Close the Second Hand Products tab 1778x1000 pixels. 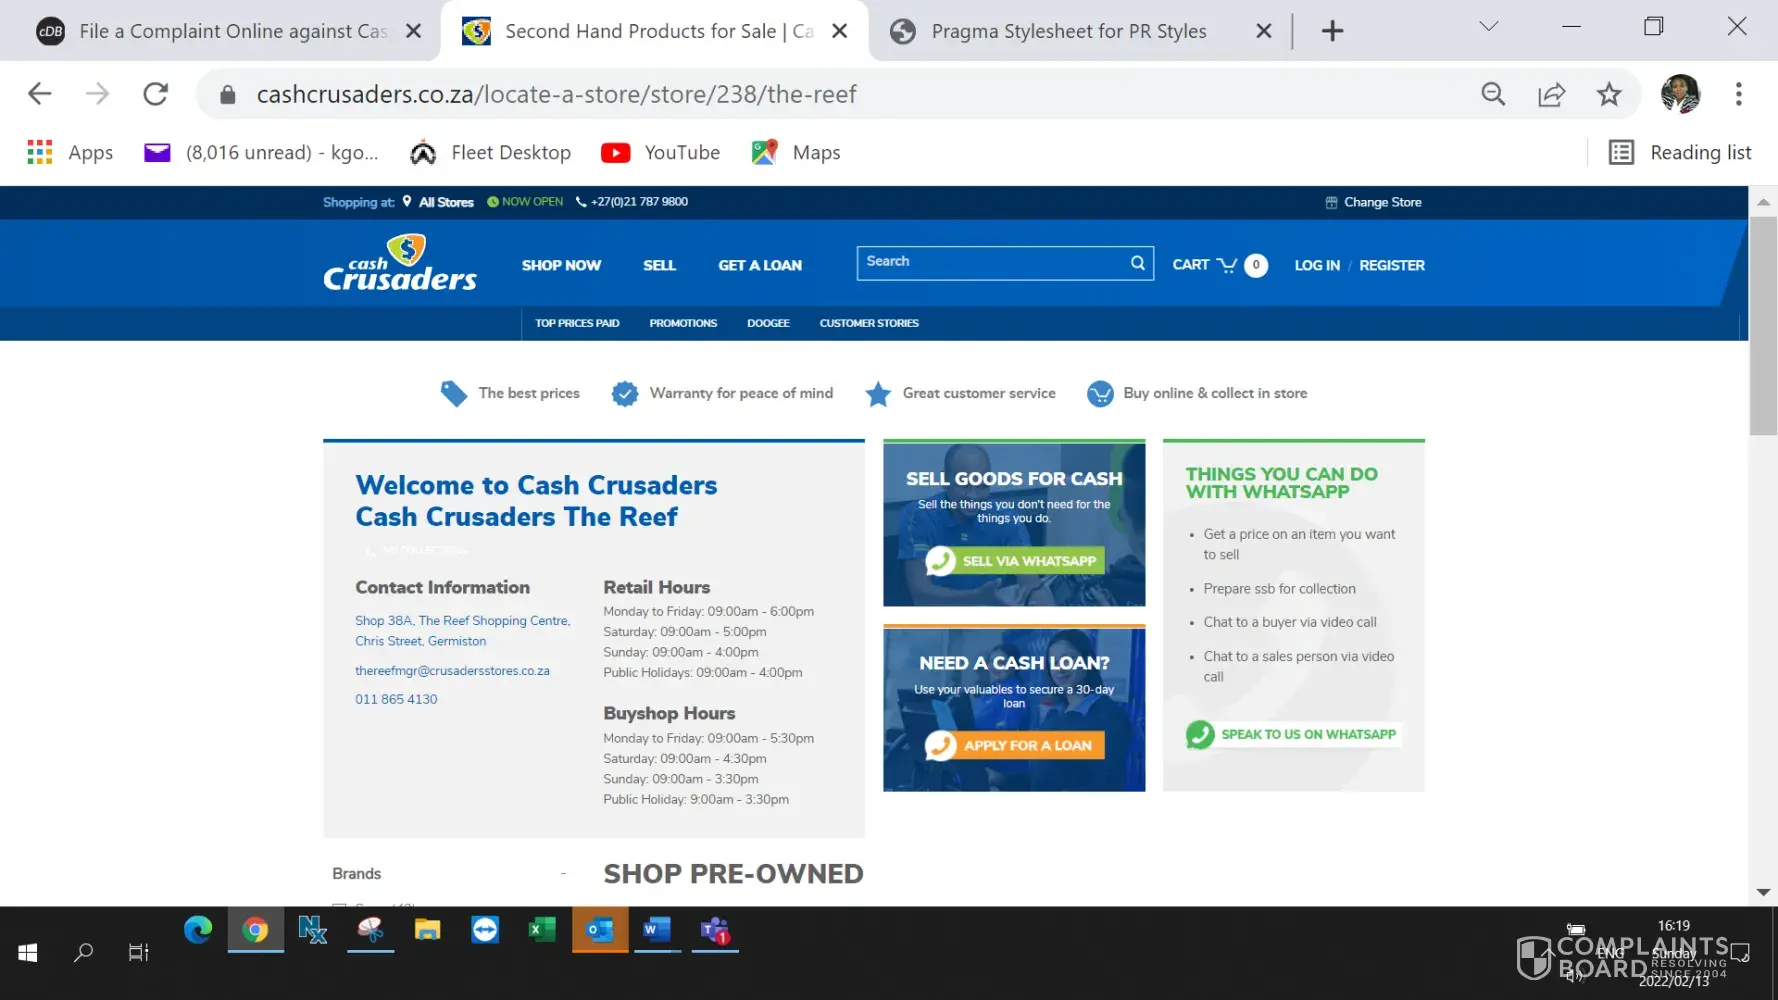[x=840, y=31]
